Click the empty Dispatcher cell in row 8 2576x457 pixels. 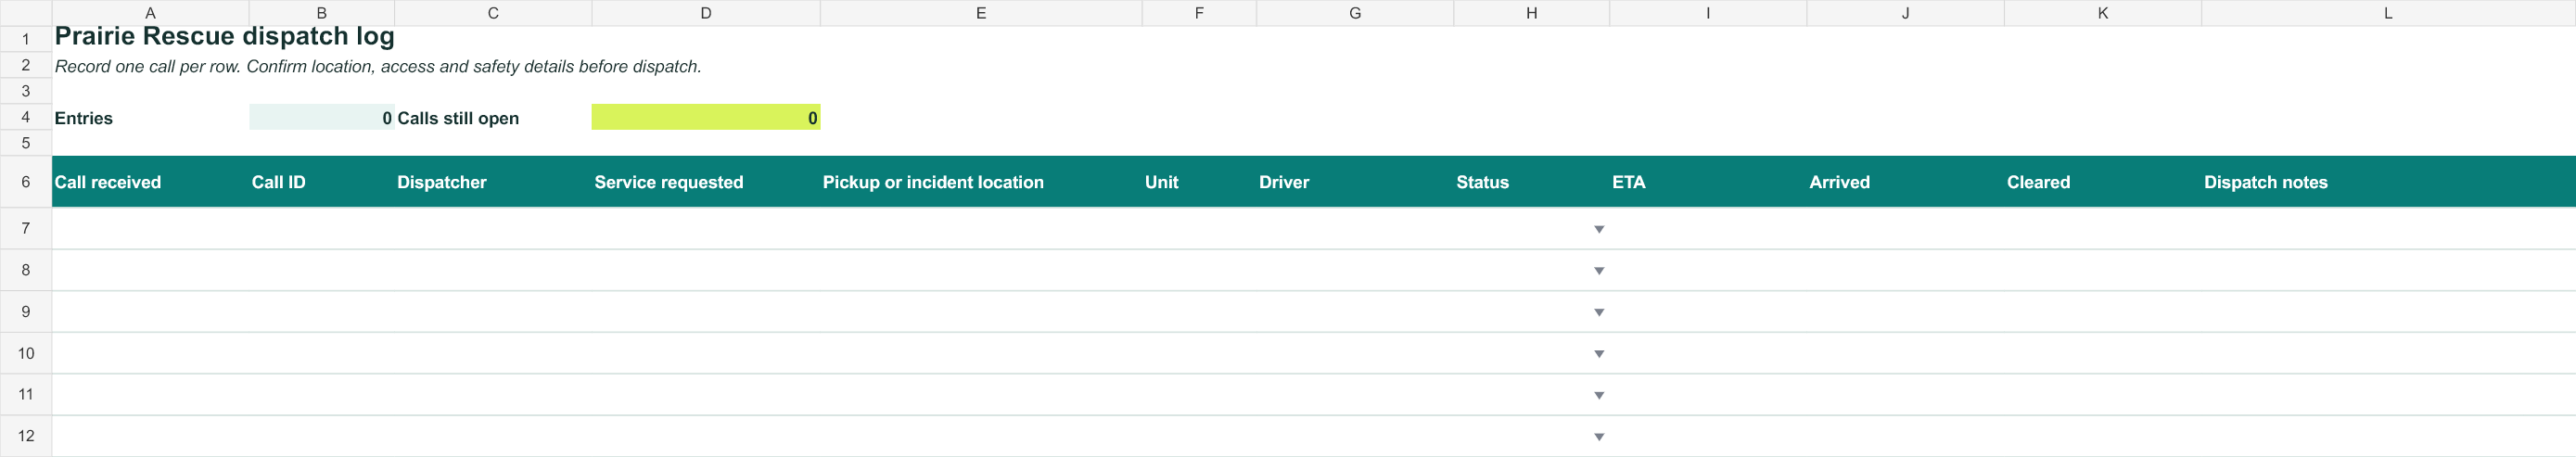tap(493, 270)
